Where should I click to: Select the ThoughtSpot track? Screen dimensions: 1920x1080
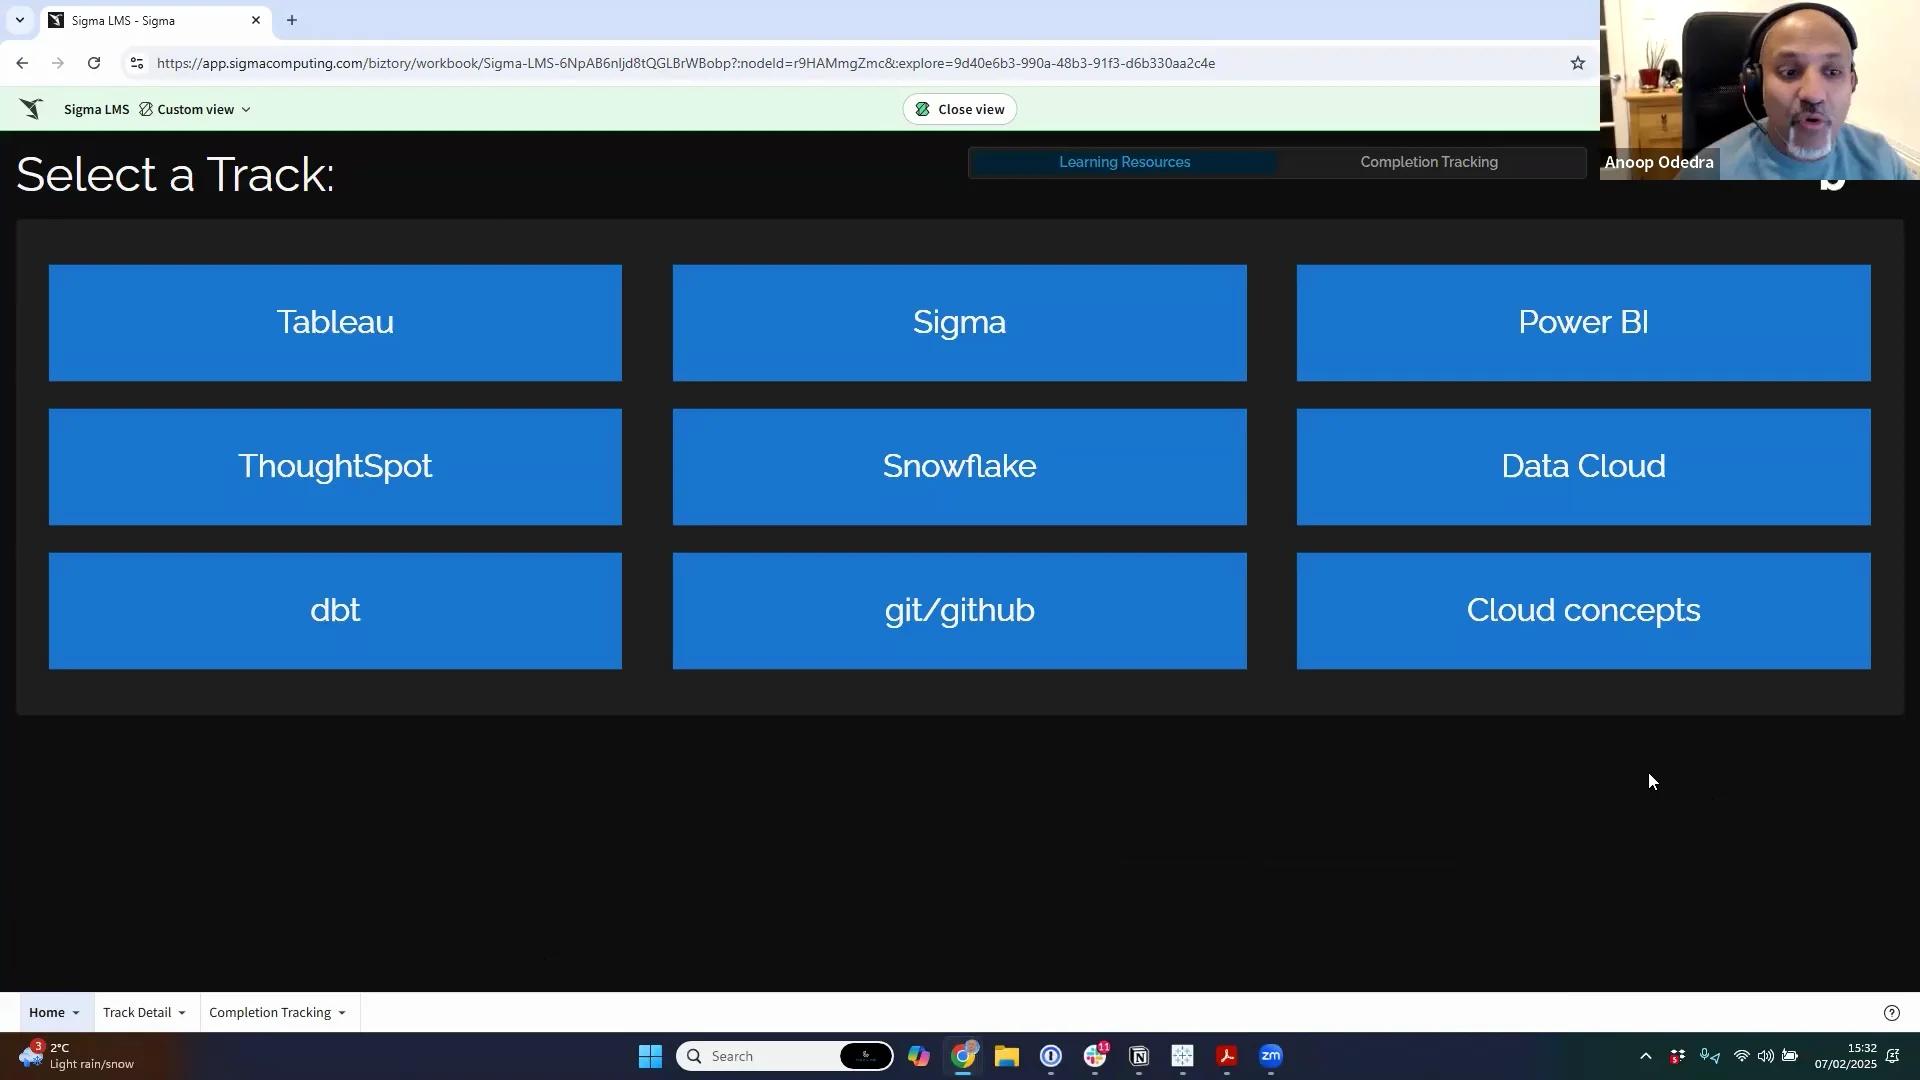coord(335,467)
